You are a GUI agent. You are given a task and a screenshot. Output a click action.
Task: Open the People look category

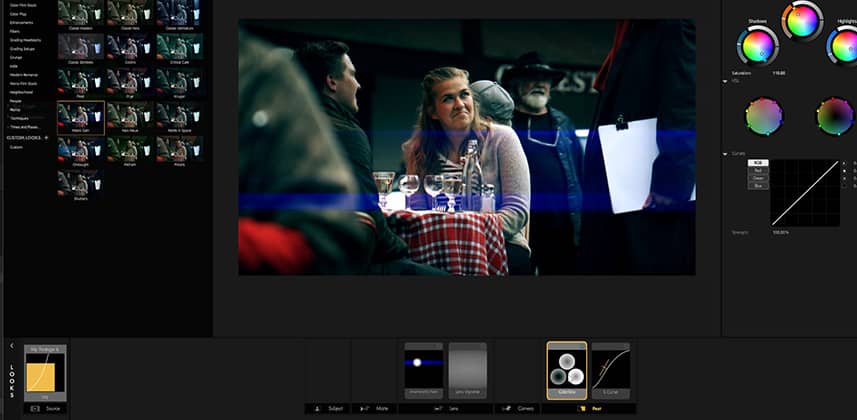pyautogui.click(x=15, y=101)
